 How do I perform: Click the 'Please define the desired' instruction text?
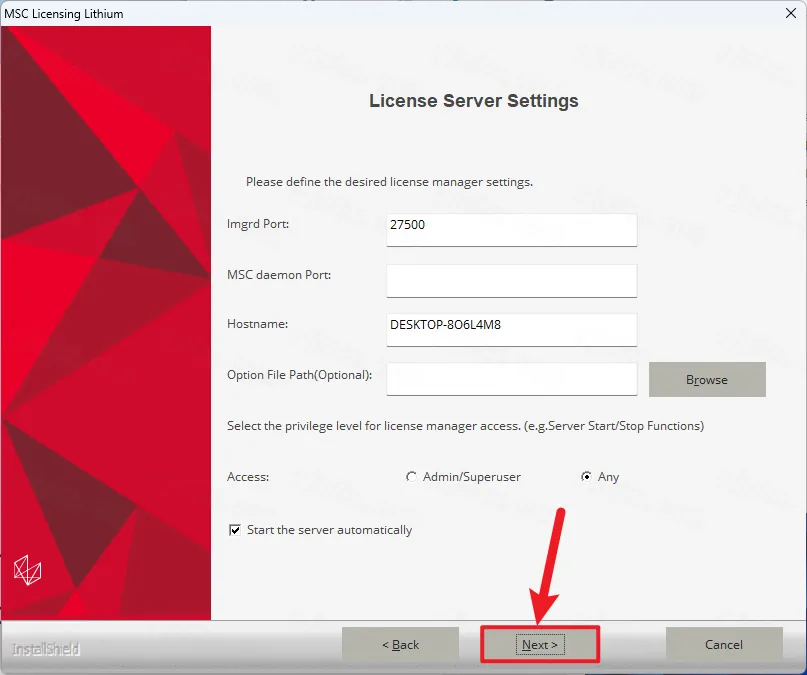click(x=389, y=183)
